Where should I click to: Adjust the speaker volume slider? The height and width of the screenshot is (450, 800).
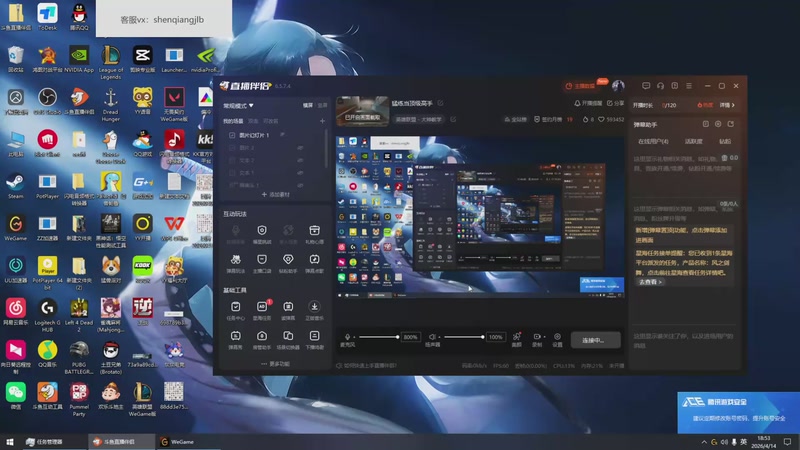[464, 337]
